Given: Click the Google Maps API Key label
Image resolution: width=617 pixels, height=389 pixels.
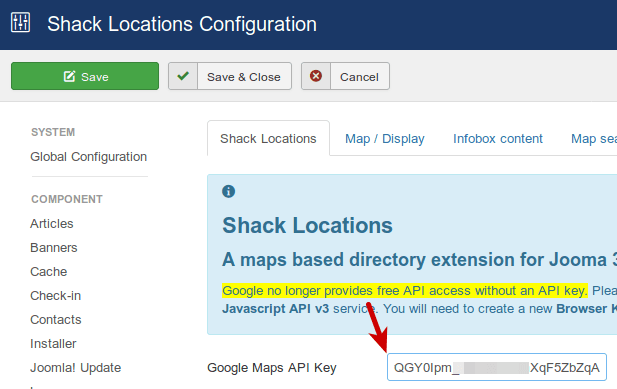Looking at the screenshot, I should (272, 367).
